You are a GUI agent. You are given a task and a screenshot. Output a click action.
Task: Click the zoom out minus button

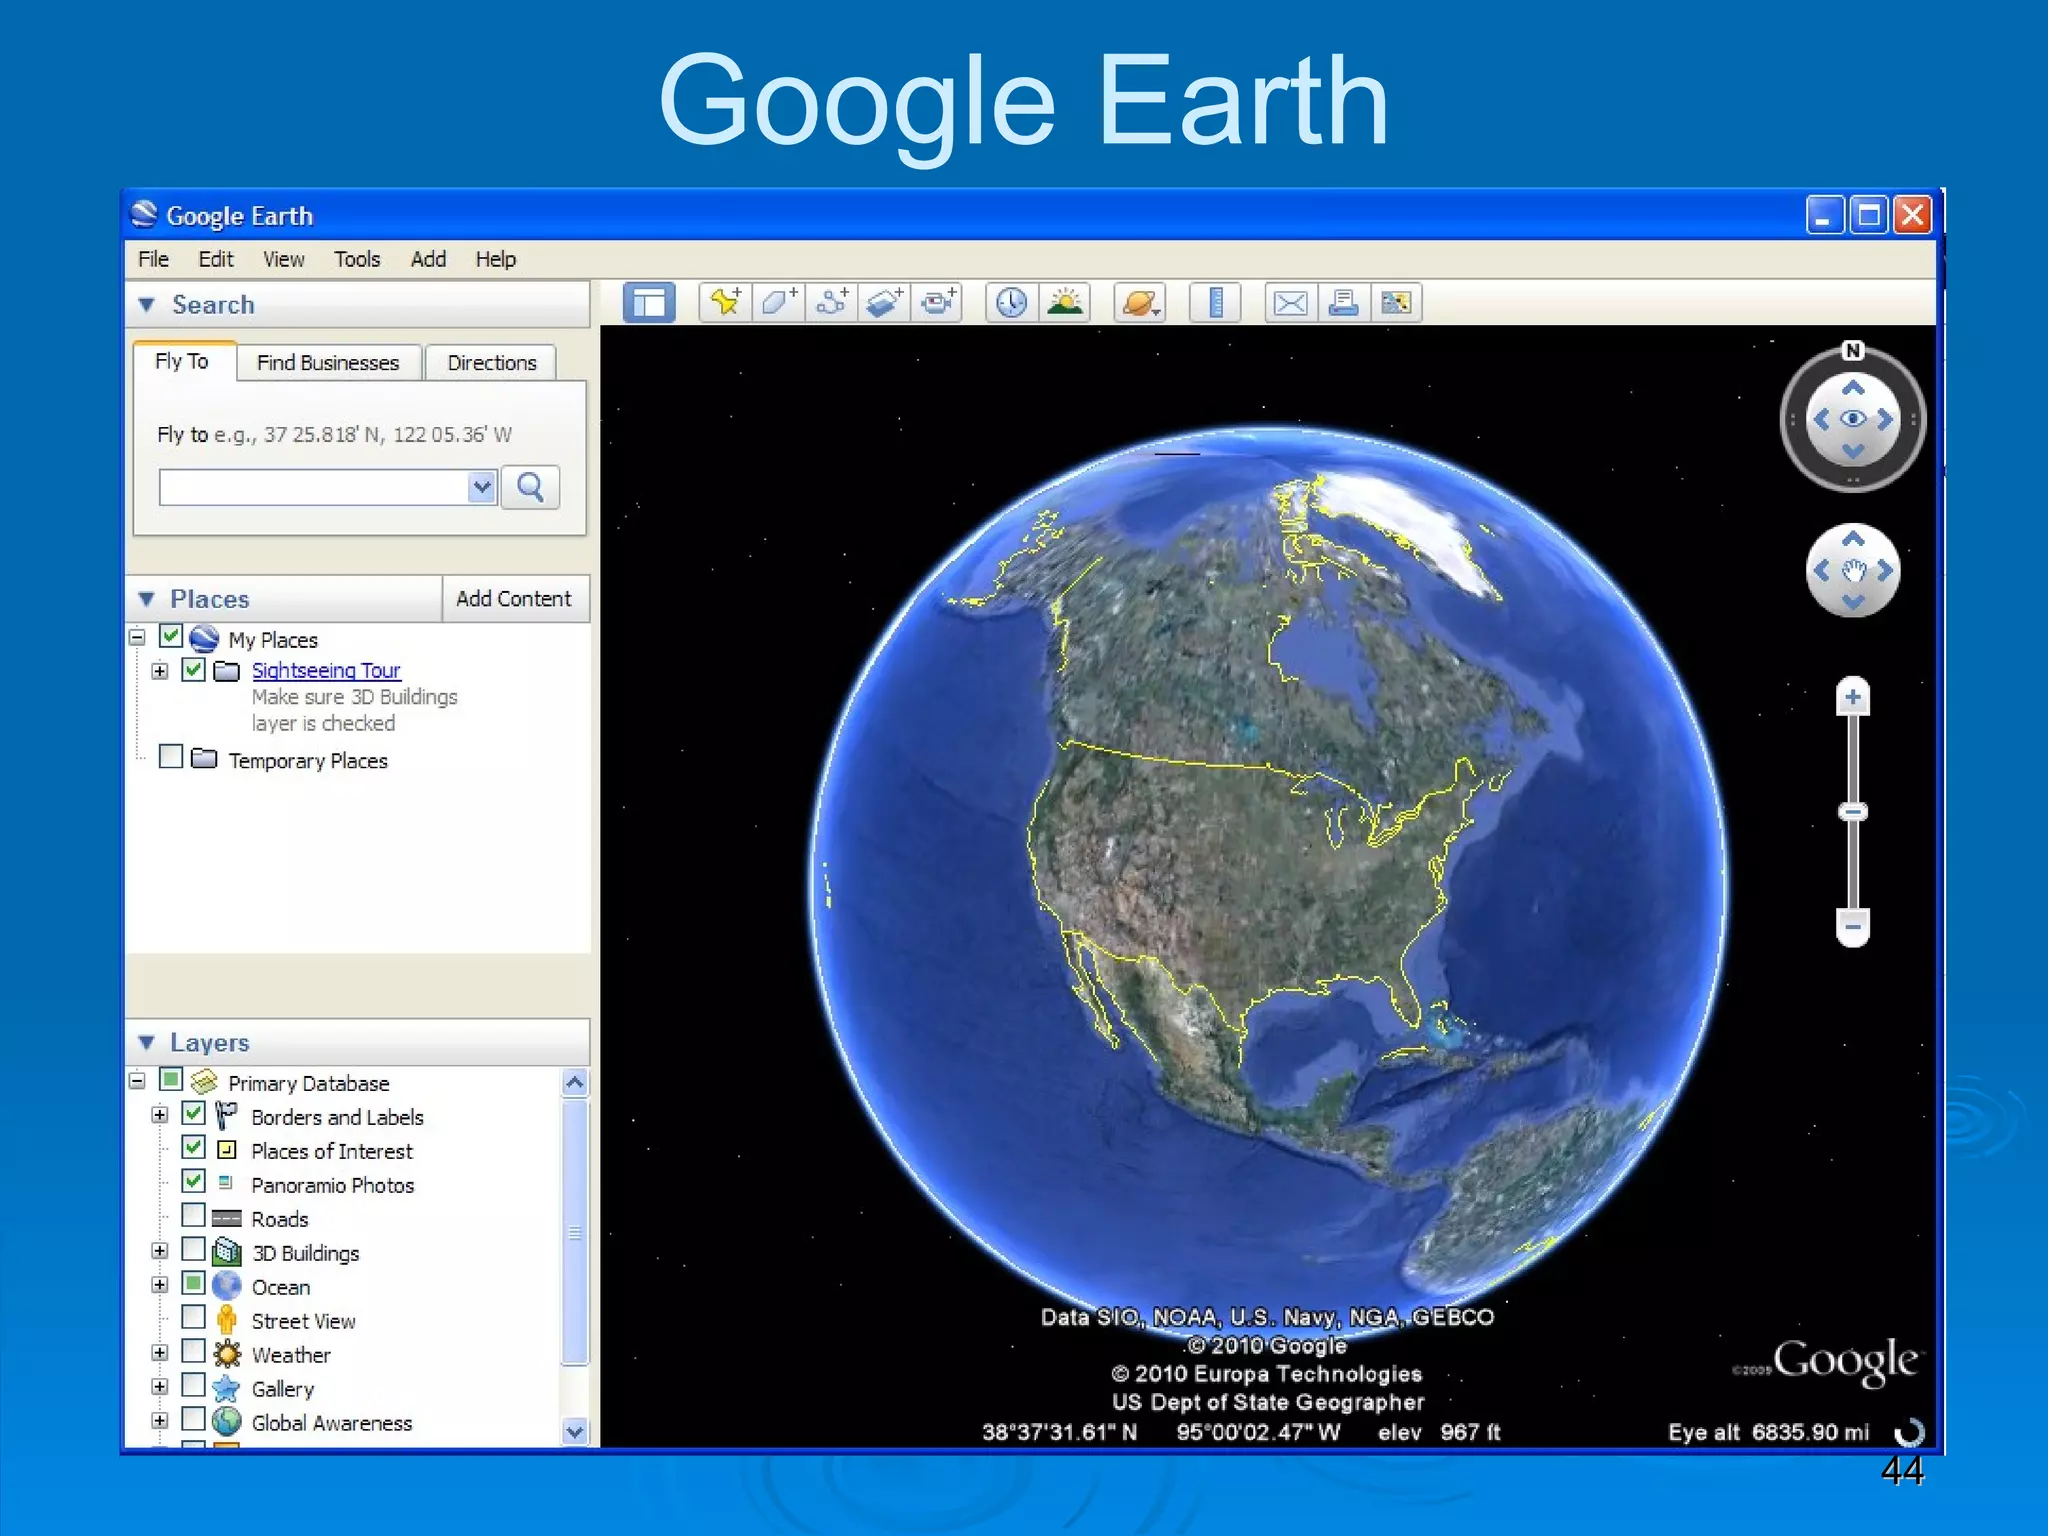(x=1853, y=927)
